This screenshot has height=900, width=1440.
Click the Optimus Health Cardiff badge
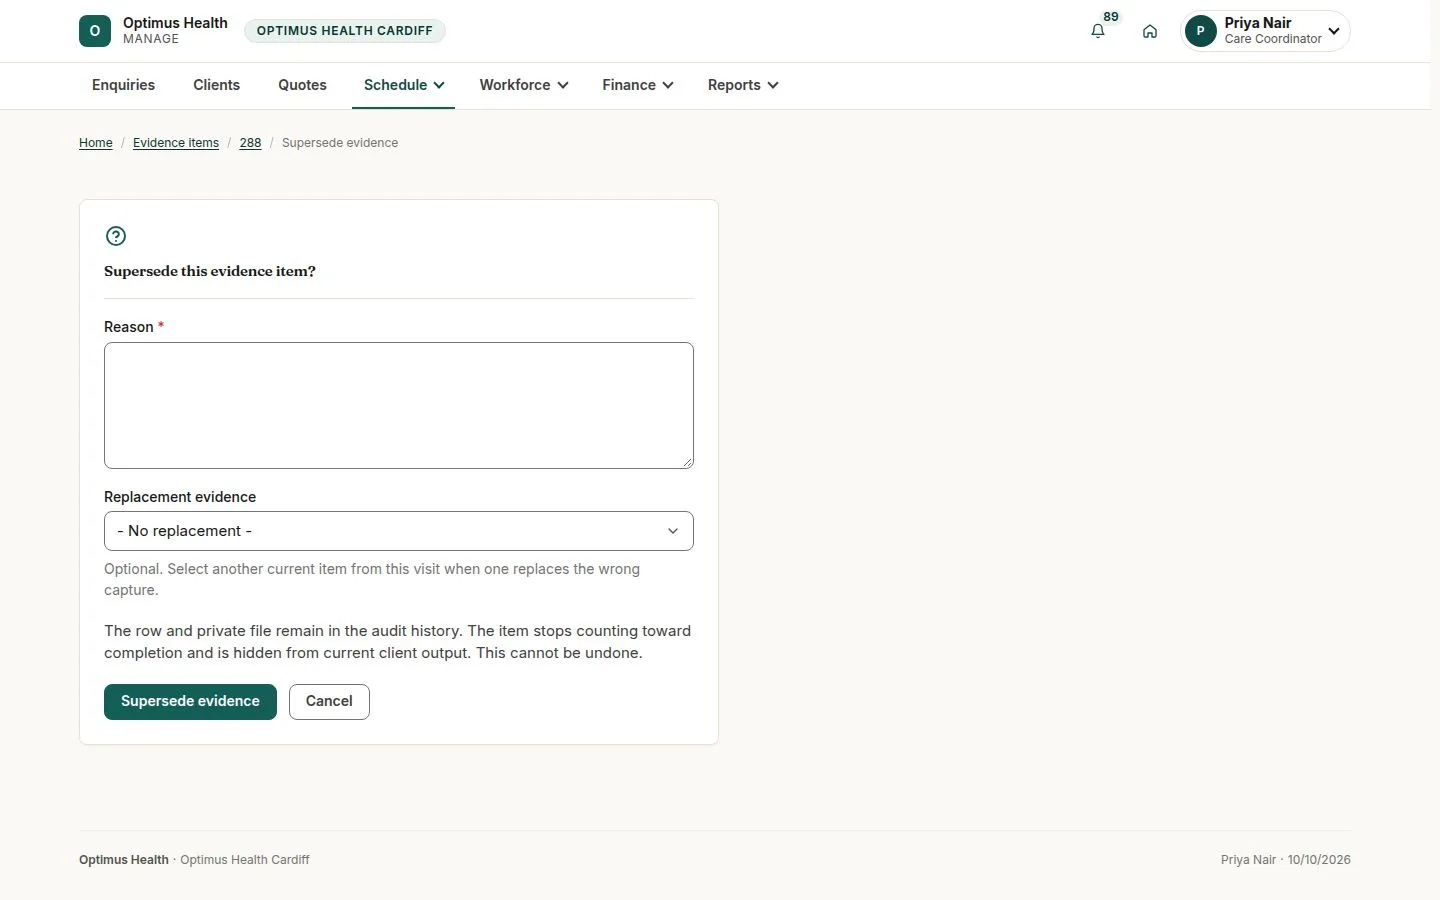point(345,31)
